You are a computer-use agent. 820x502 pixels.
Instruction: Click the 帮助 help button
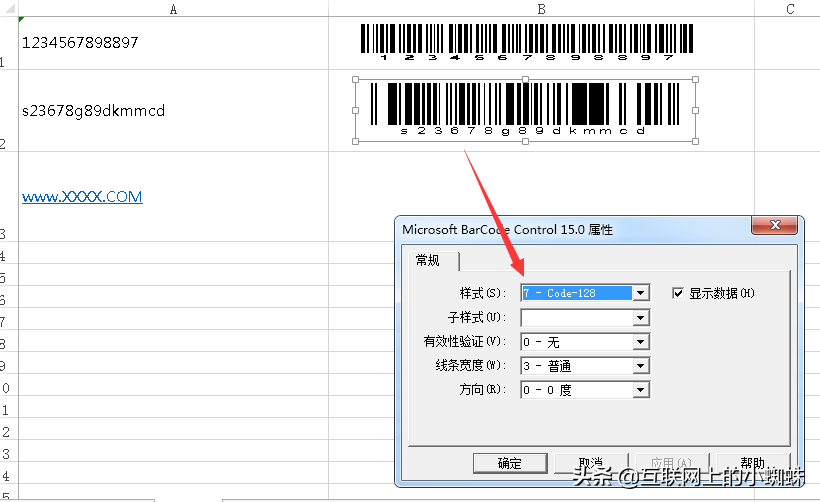tap(753, 463)
